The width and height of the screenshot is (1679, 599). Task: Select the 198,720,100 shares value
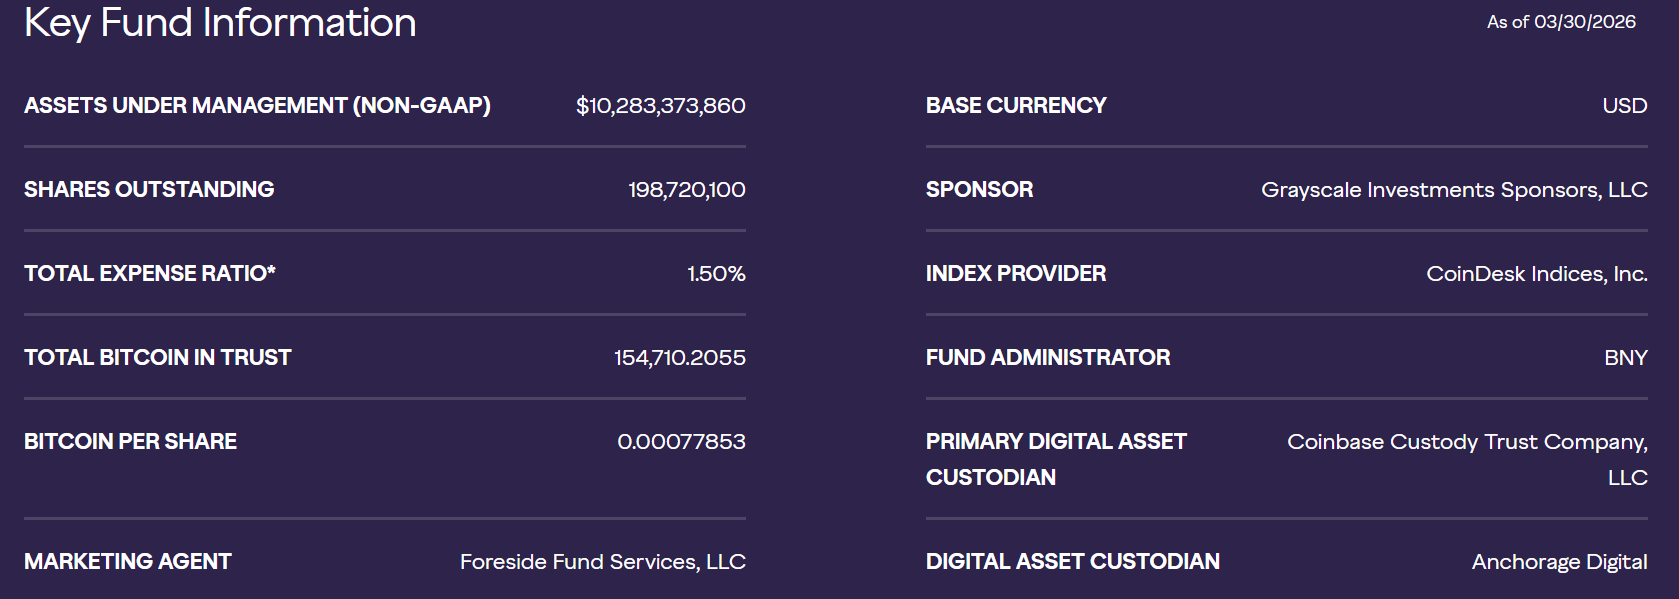tap(686, 190)
